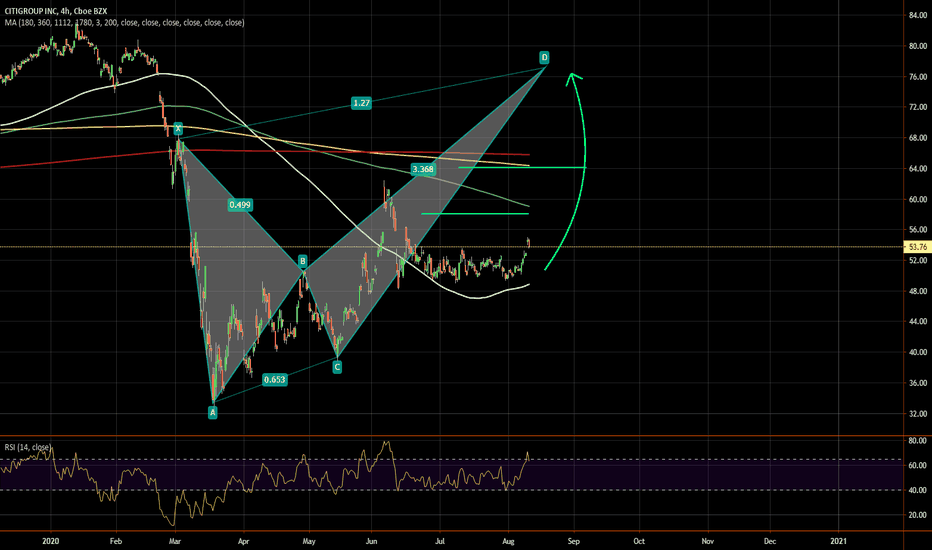Click the Mar time axis label

175,541
